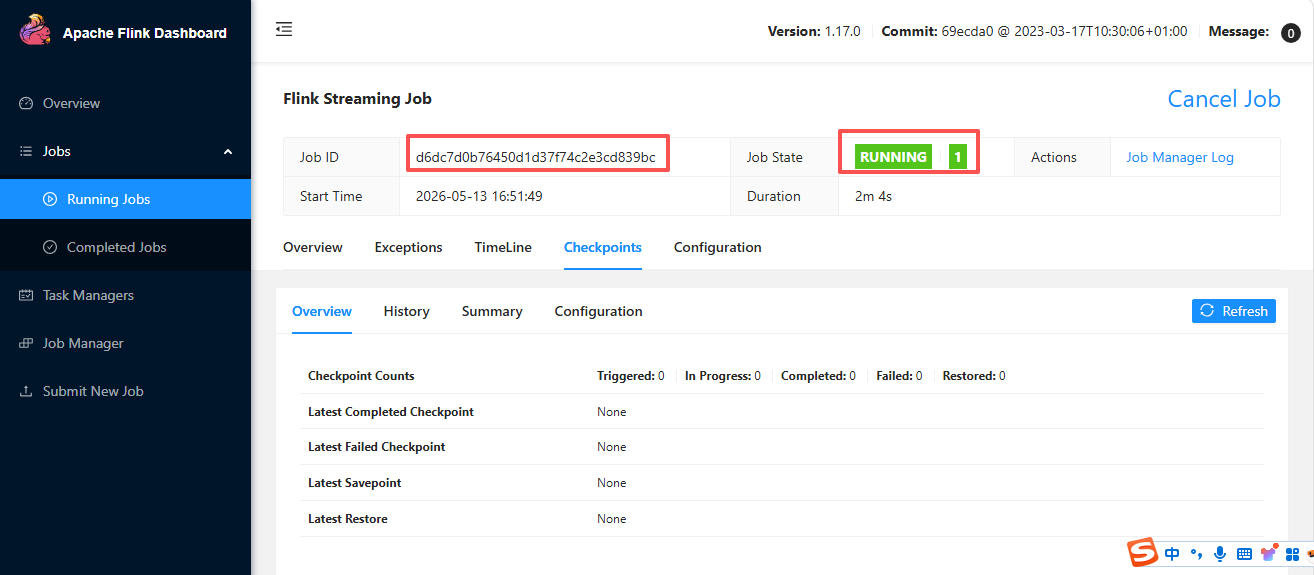The image size is (1314, 575).
Task: Click the Latest Restore label
Action: (348, 519)
